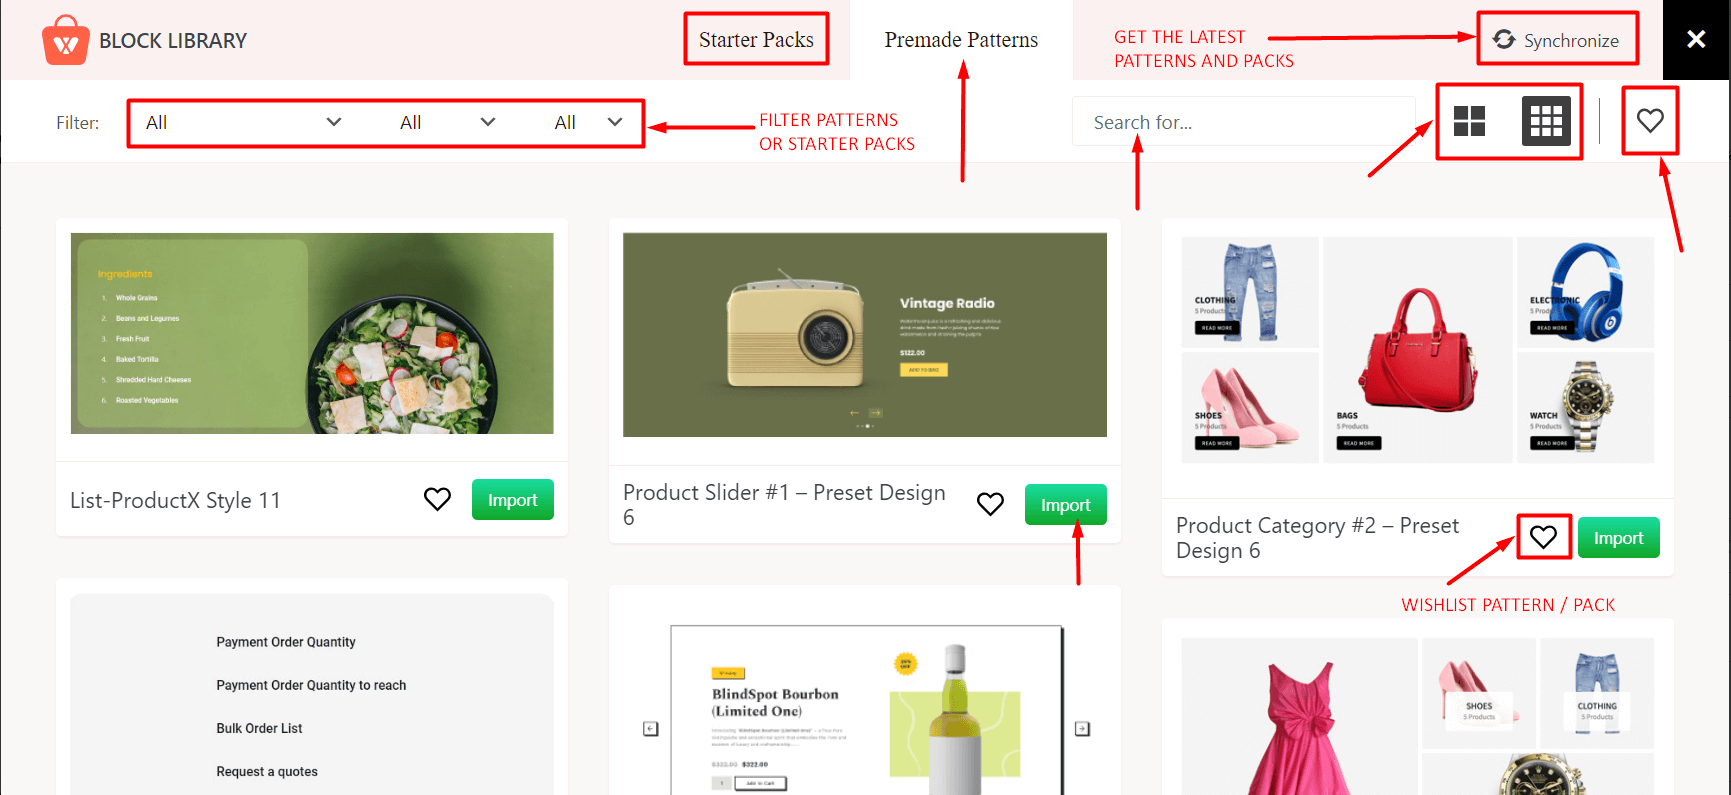Image resolution: width=1731 pixels, height=795 pixels.
Task: Click the Vintage Radio slider preview thumbnail
Action: tap(864, 334)
